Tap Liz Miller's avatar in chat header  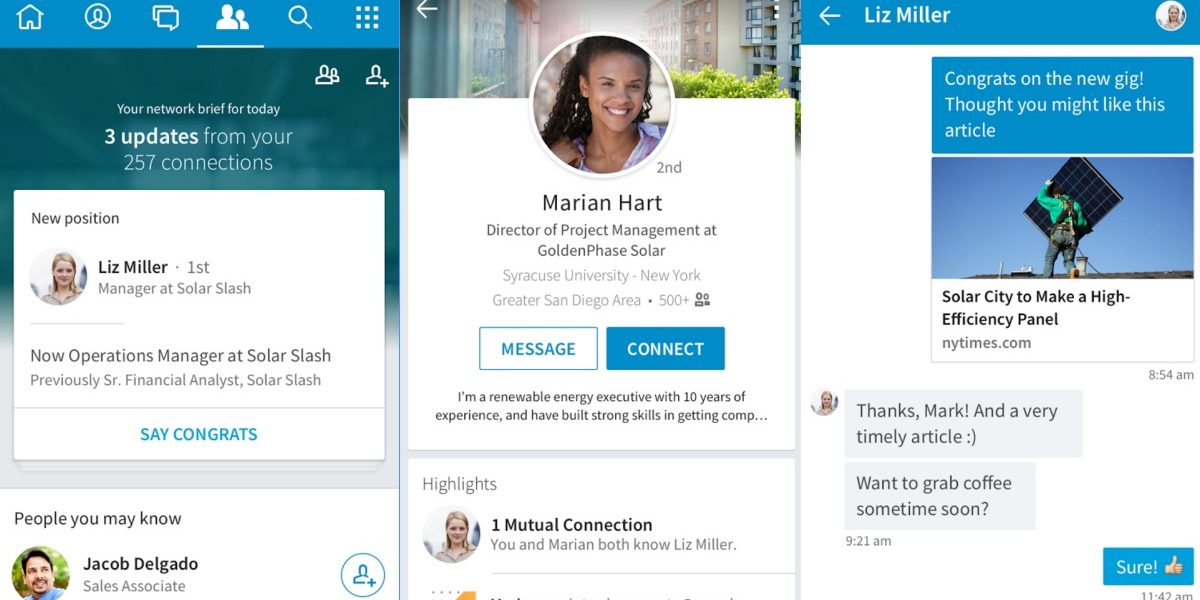point(1170,16)
